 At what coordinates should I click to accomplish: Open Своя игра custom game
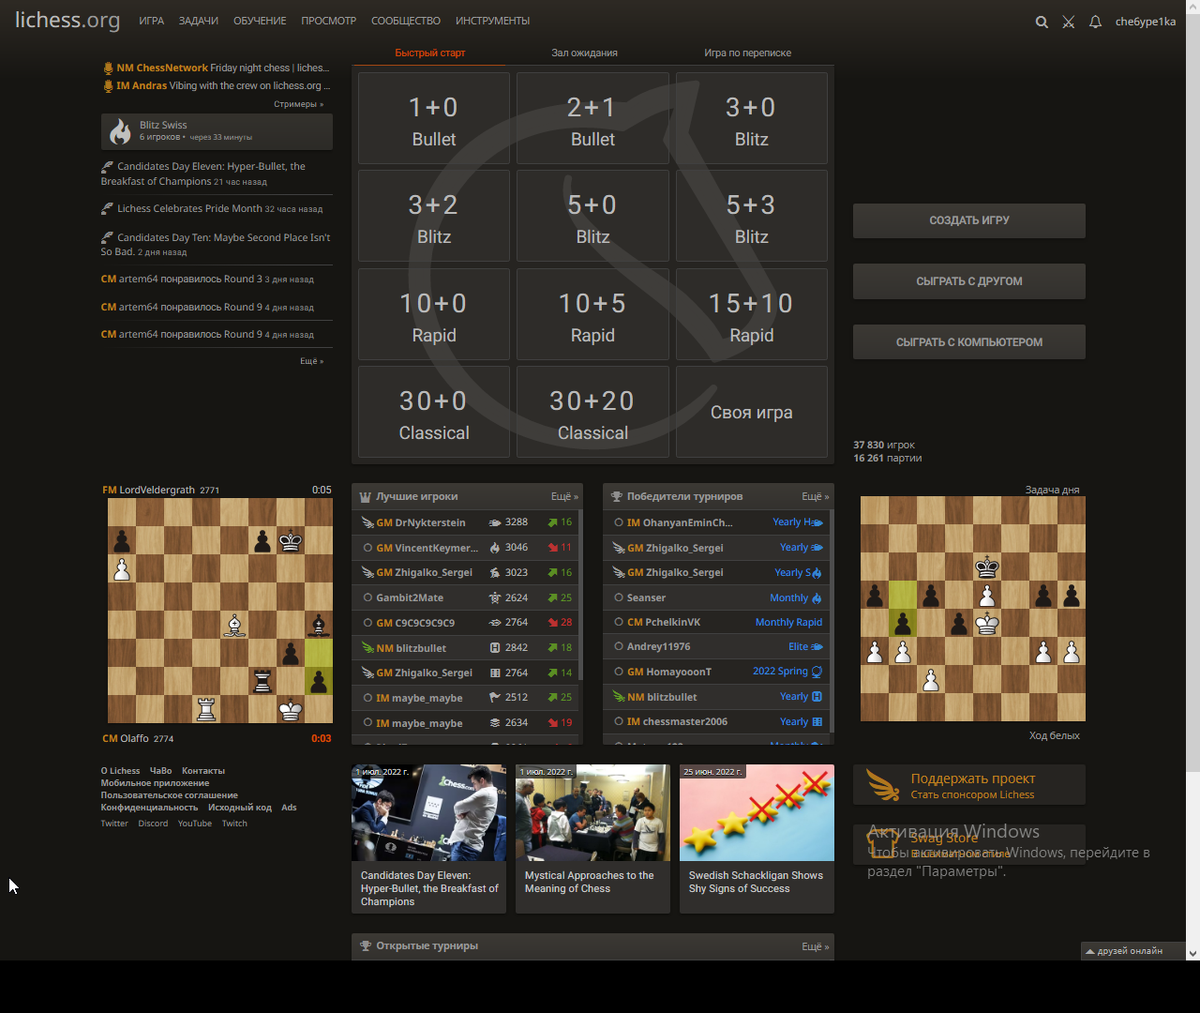[752, 412]
